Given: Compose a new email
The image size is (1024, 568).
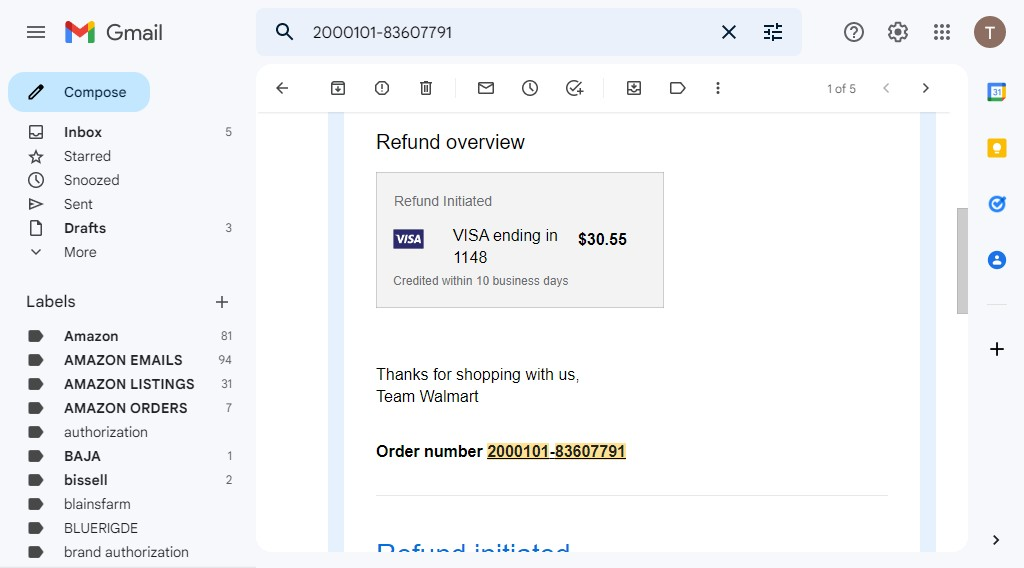Looking at the screenshot, I should (x=79, y=92).
